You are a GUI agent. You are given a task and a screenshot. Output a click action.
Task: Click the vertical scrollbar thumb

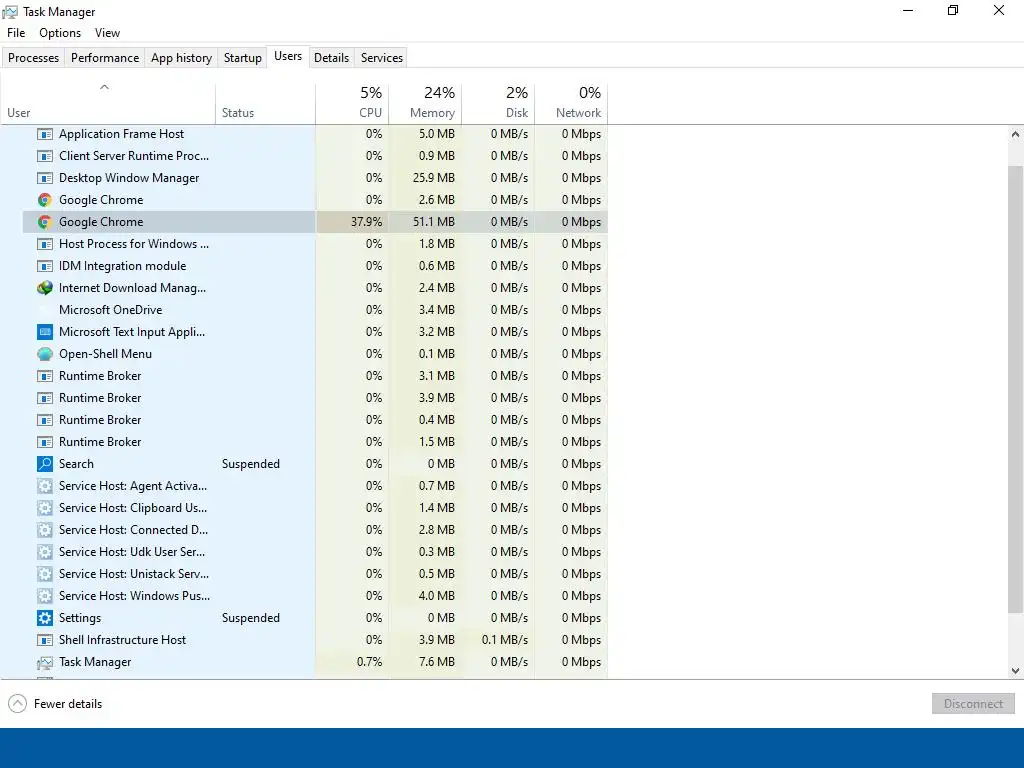click(x=1015, y=389)
